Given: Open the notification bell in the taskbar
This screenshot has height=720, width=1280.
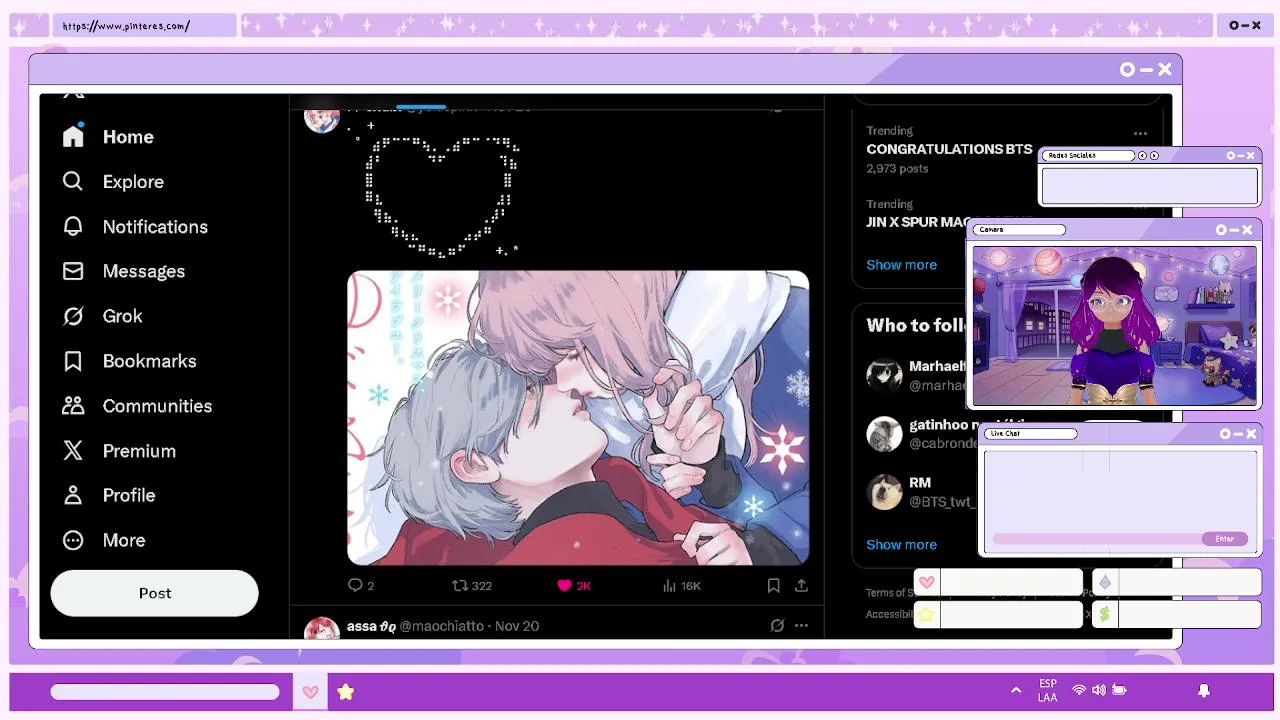Looking at the screenshot, I should click(1204, 691).
